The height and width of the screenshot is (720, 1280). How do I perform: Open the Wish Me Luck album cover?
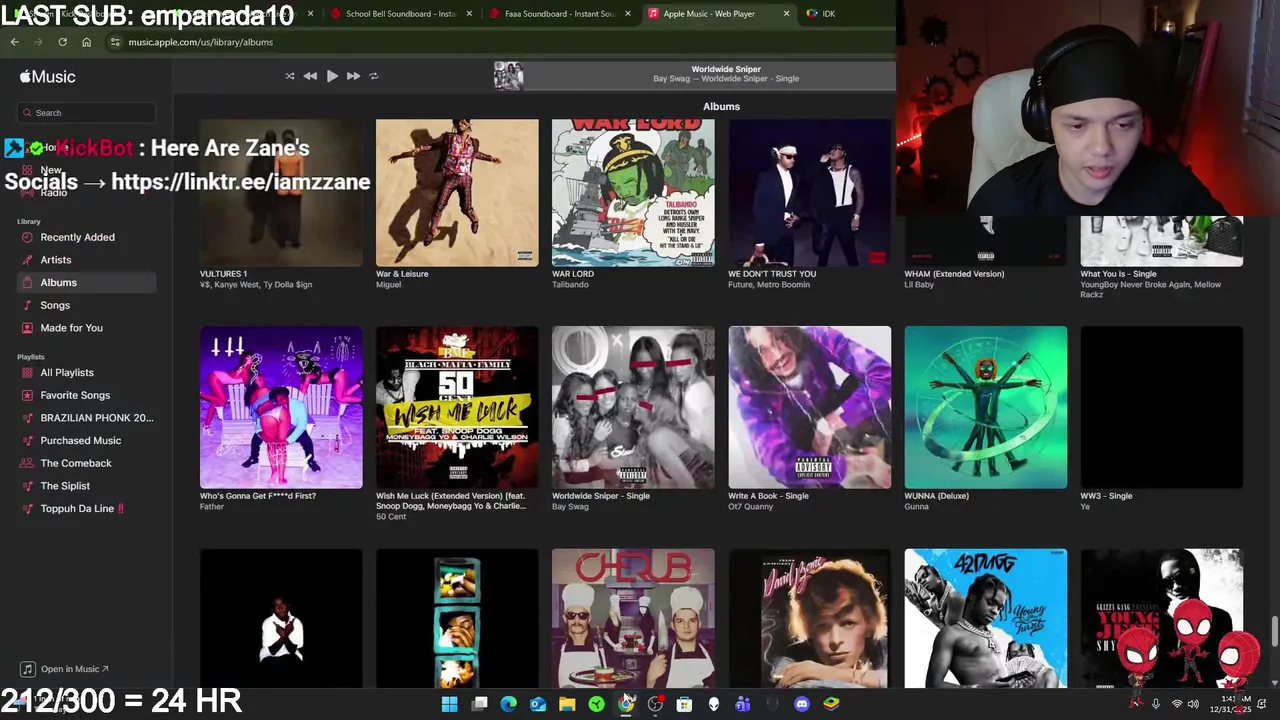(457, 407)
